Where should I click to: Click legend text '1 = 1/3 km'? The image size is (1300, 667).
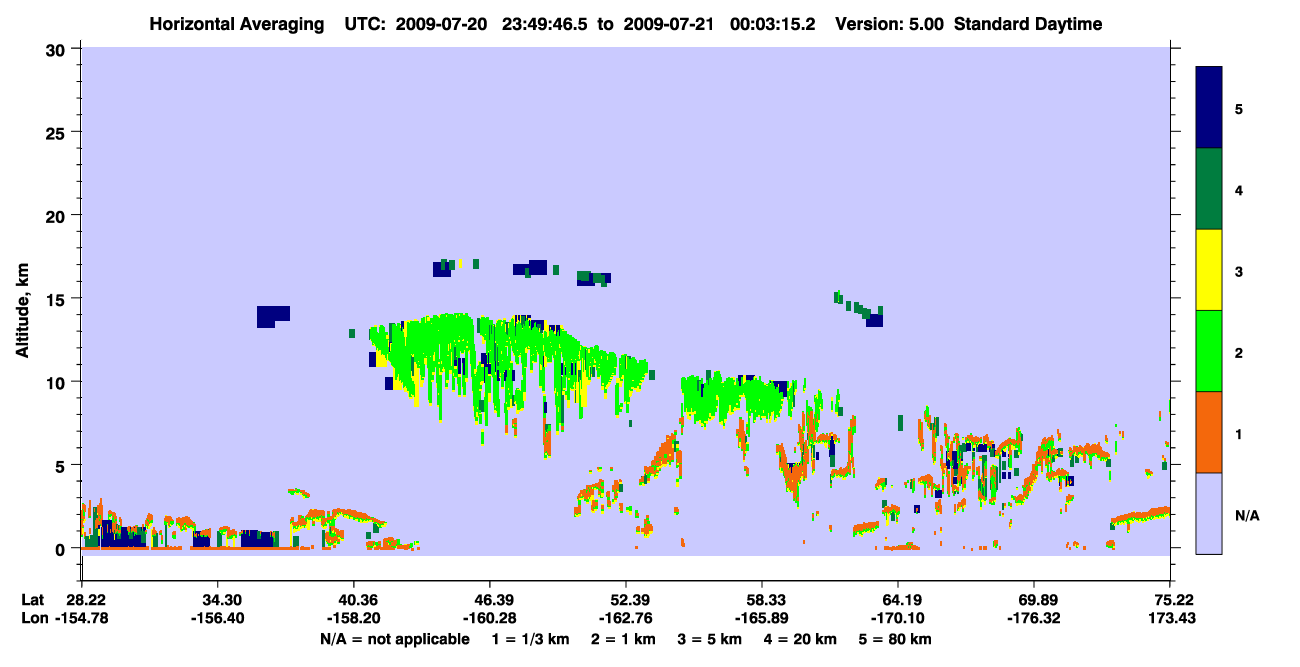pyautogui.click(x=531, y=639)
